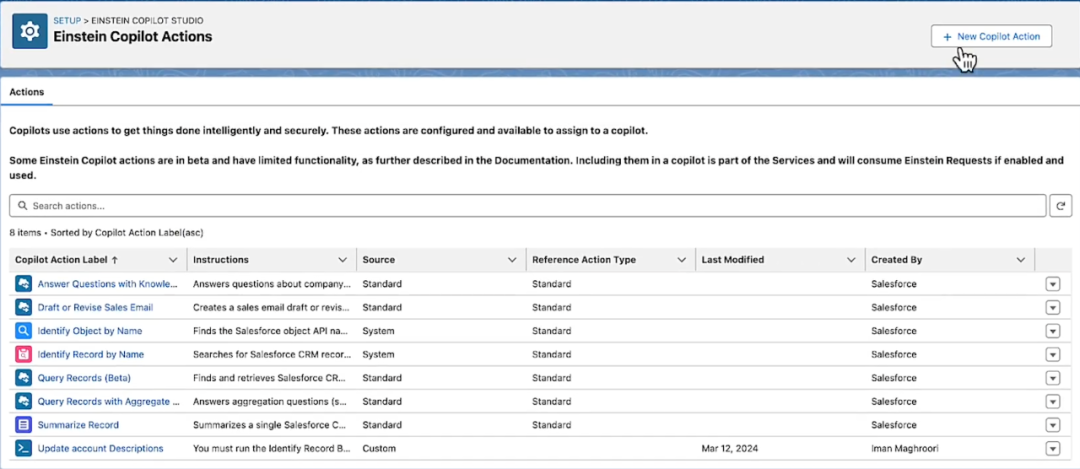Open Query Records (Beta) link
Image resolution: width=1080 pixels, height=469 pixels.
pyautogui.click(x=84, y=377)
